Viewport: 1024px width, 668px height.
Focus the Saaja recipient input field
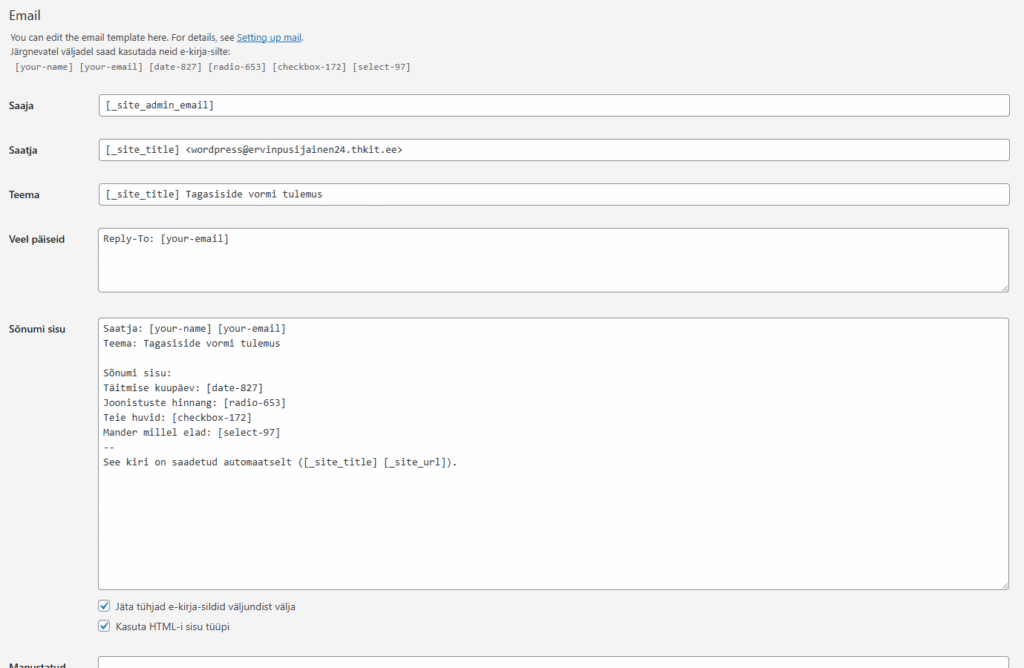[553, 105]
